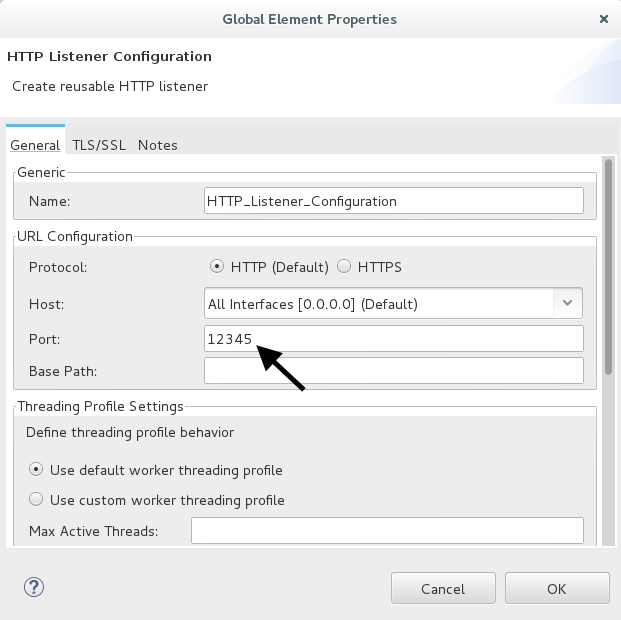Image resolution: width=621 pixels, height=620 pixels.
Task: Focus the Name field containing HTTP_Listener_Configuration
Action: point(394,201)
